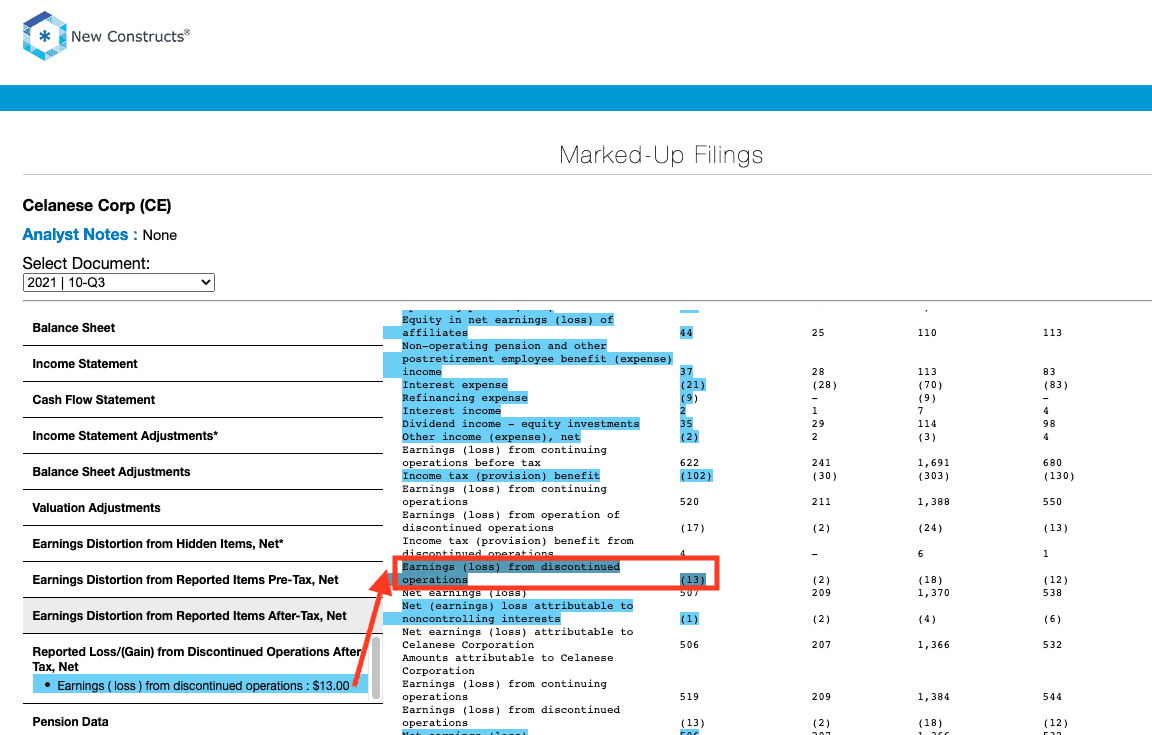Select Balance Sheet Adjustments
Viewport: 1152px width, 735px height.
(203, 472)
